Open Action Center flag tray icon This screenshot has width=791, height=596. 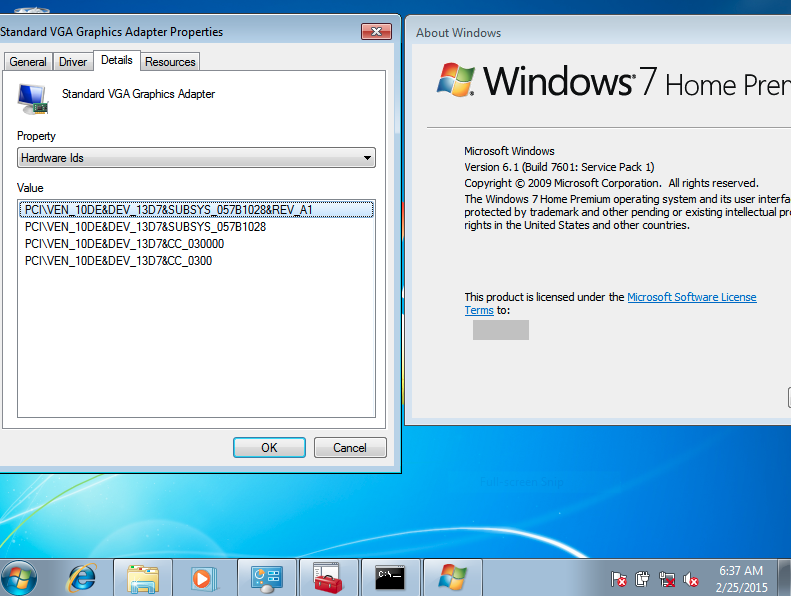pos(618,579)
